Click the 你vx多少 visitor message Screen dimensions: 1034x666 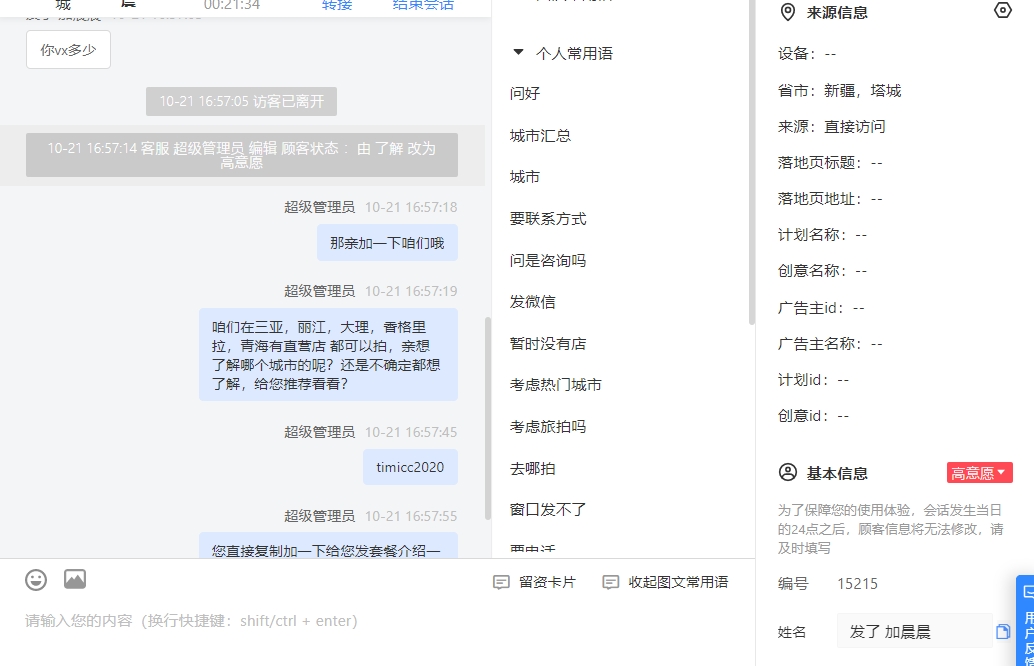coord(69,50)
